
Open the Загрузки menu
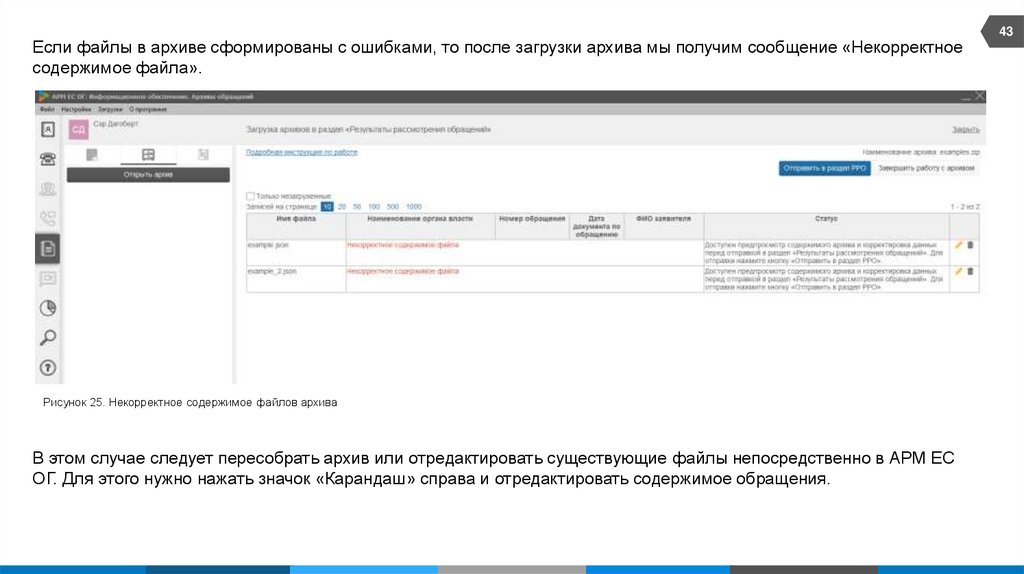point(110,110)
